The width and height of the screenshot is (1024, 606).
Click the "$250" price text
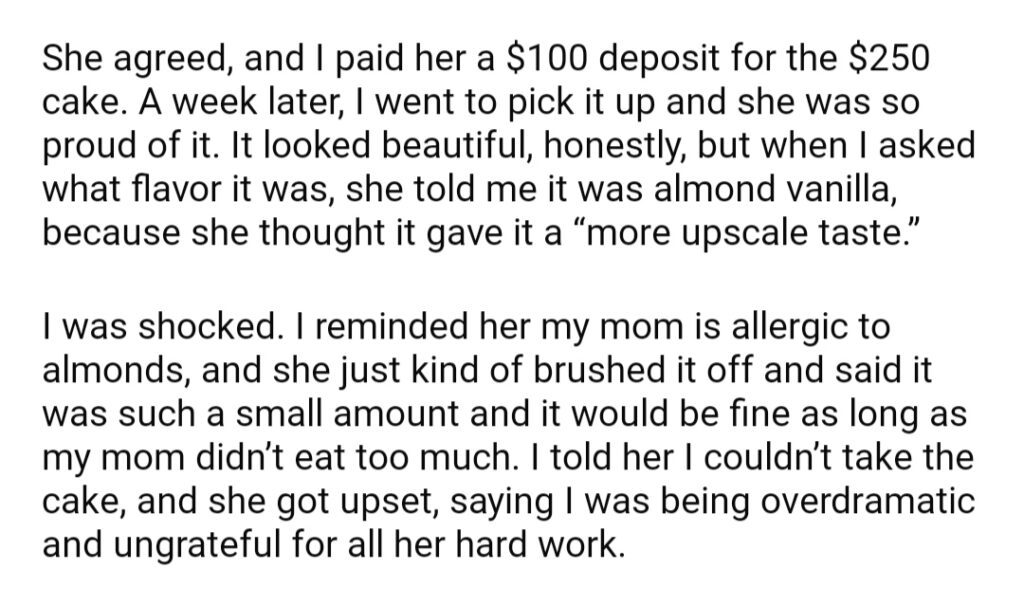pos(888,58)
